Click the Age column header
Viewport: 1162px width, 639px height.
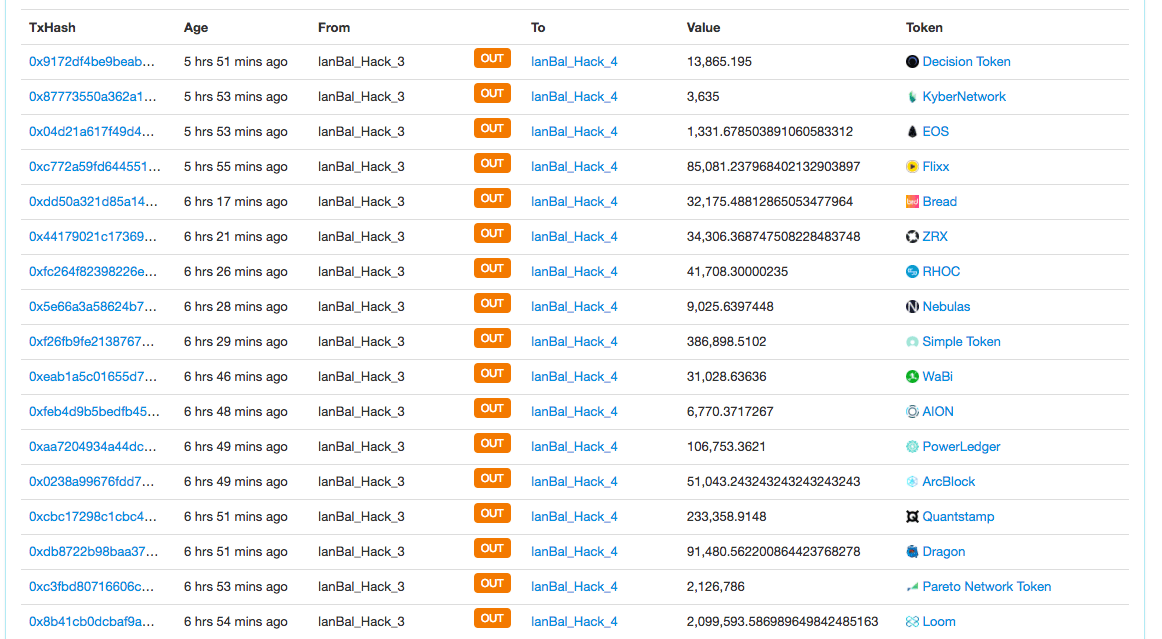(x=196, y=28)
